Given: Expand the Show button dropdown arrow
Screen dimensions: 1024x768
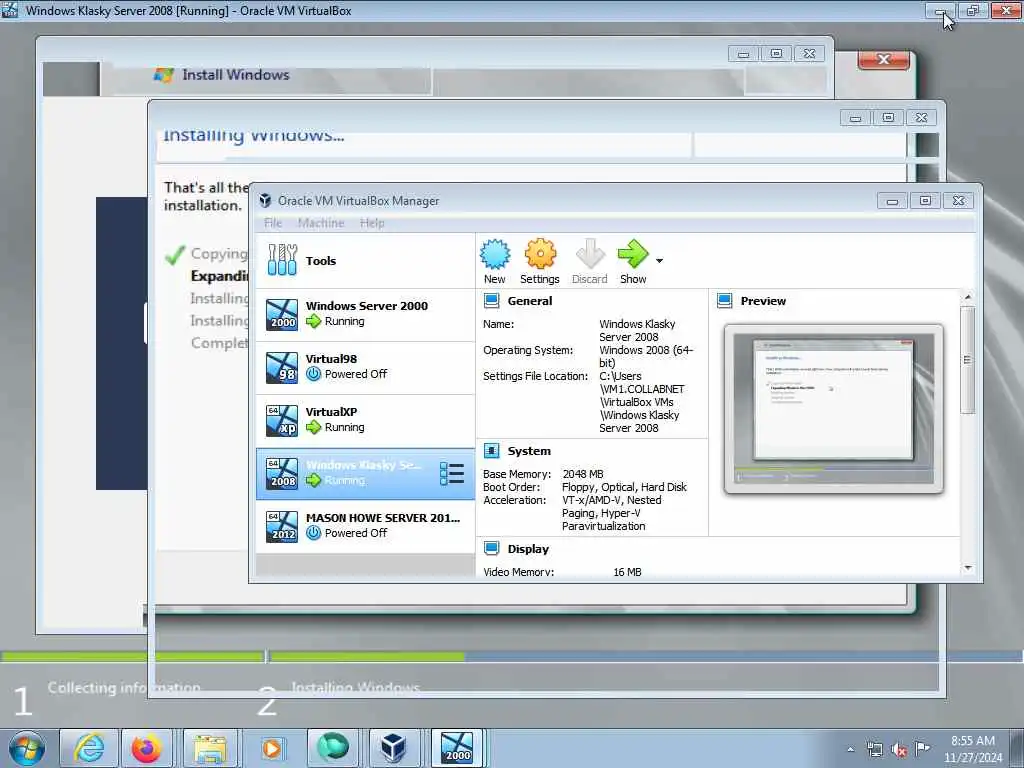Looking at the screenshot, I should pos(660,261).
